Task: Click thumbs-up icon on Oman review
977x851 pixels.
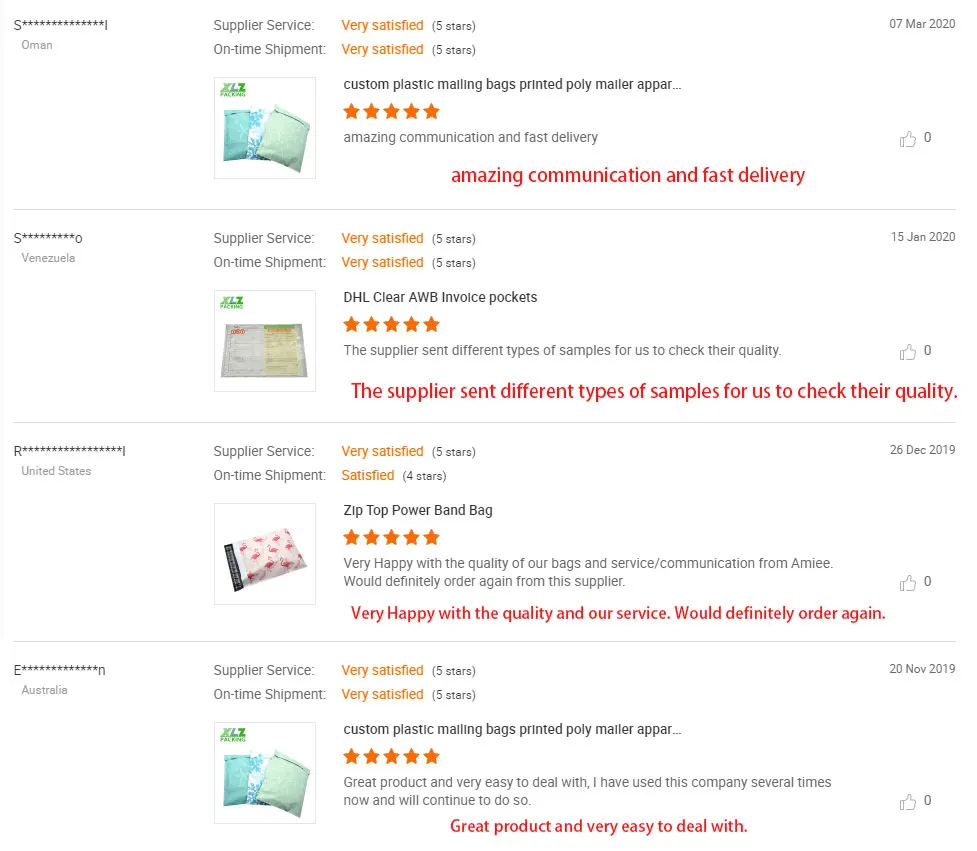Action: pyautogui.click(x=908, y=139)
